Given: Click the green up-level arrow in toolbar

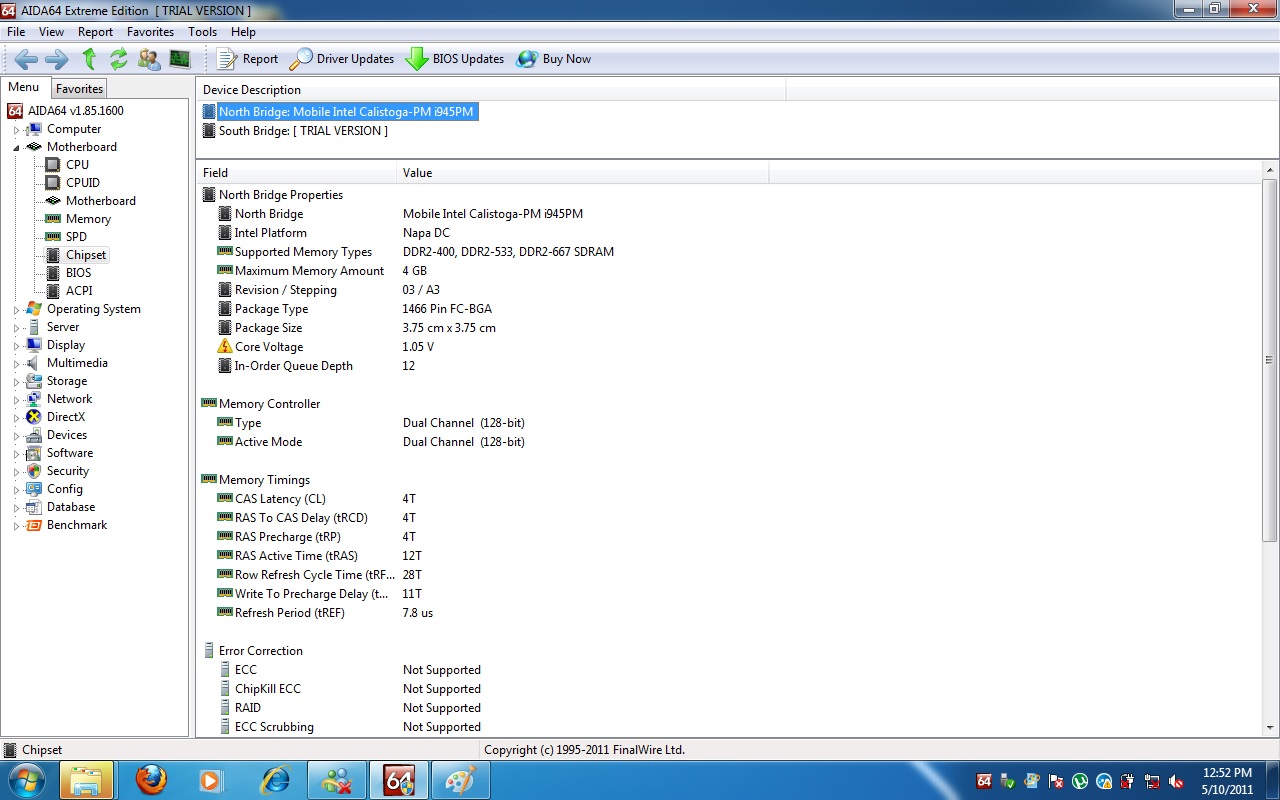Looking at the screenshot, I should tap(89, 59).
